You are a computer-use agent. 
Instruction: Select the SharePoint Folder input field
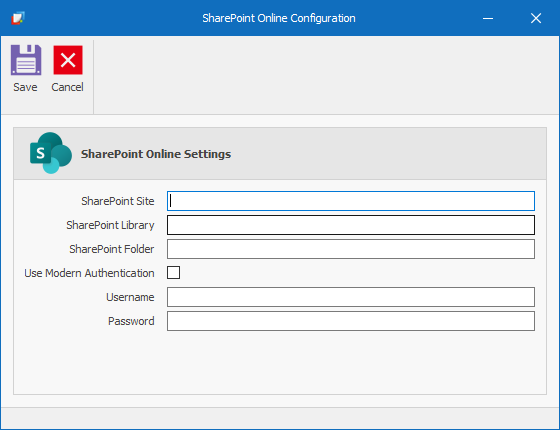(351, 249)
